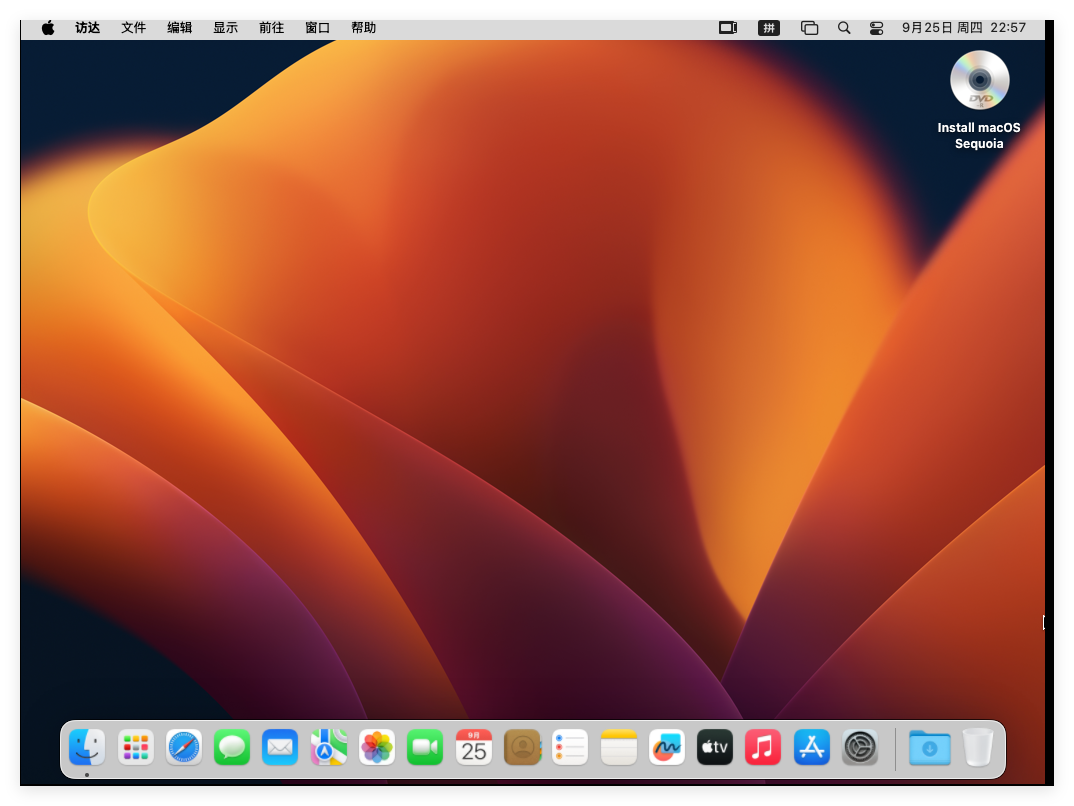Open the Contacts app
The width and height of the screenshot is (1074, 806).
[x=522, y=747]
